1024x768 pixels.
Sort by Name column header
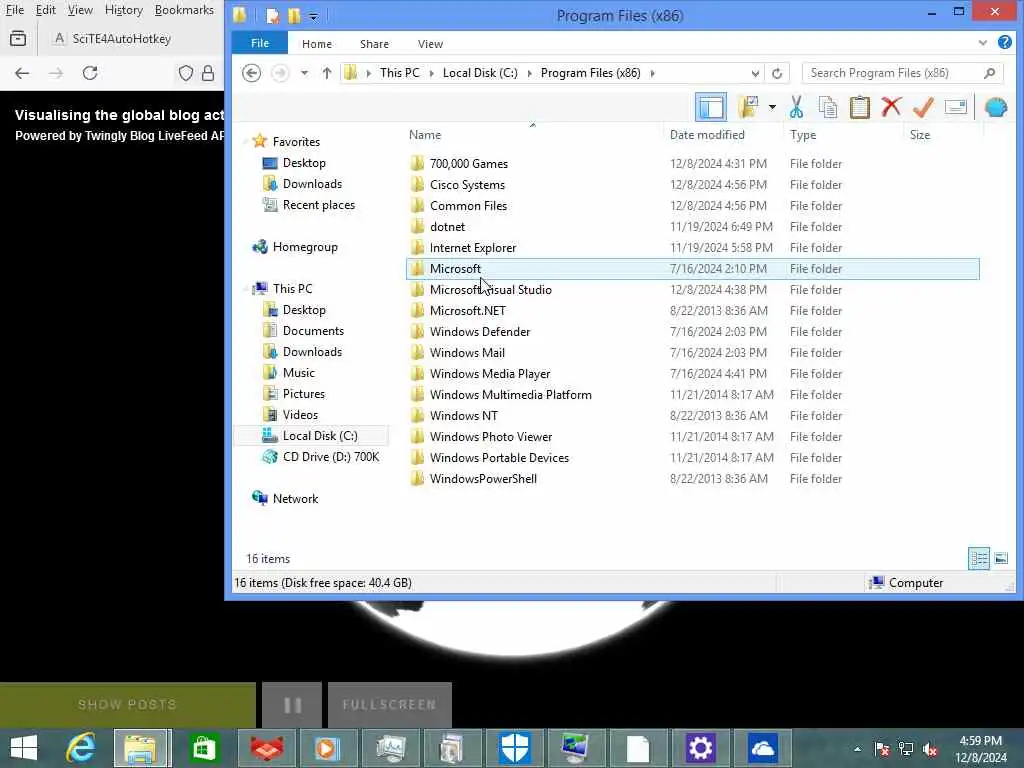(x=425, y=135)
